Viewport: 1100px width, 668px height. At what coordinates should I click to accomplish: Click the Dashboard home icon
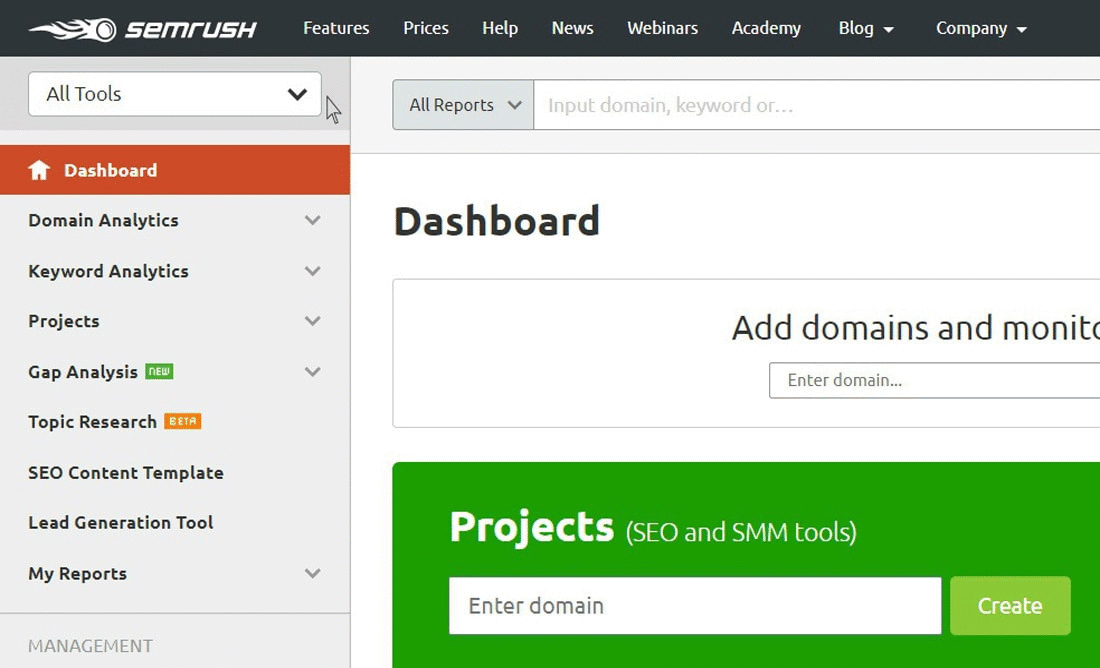(x=39, y=170)
